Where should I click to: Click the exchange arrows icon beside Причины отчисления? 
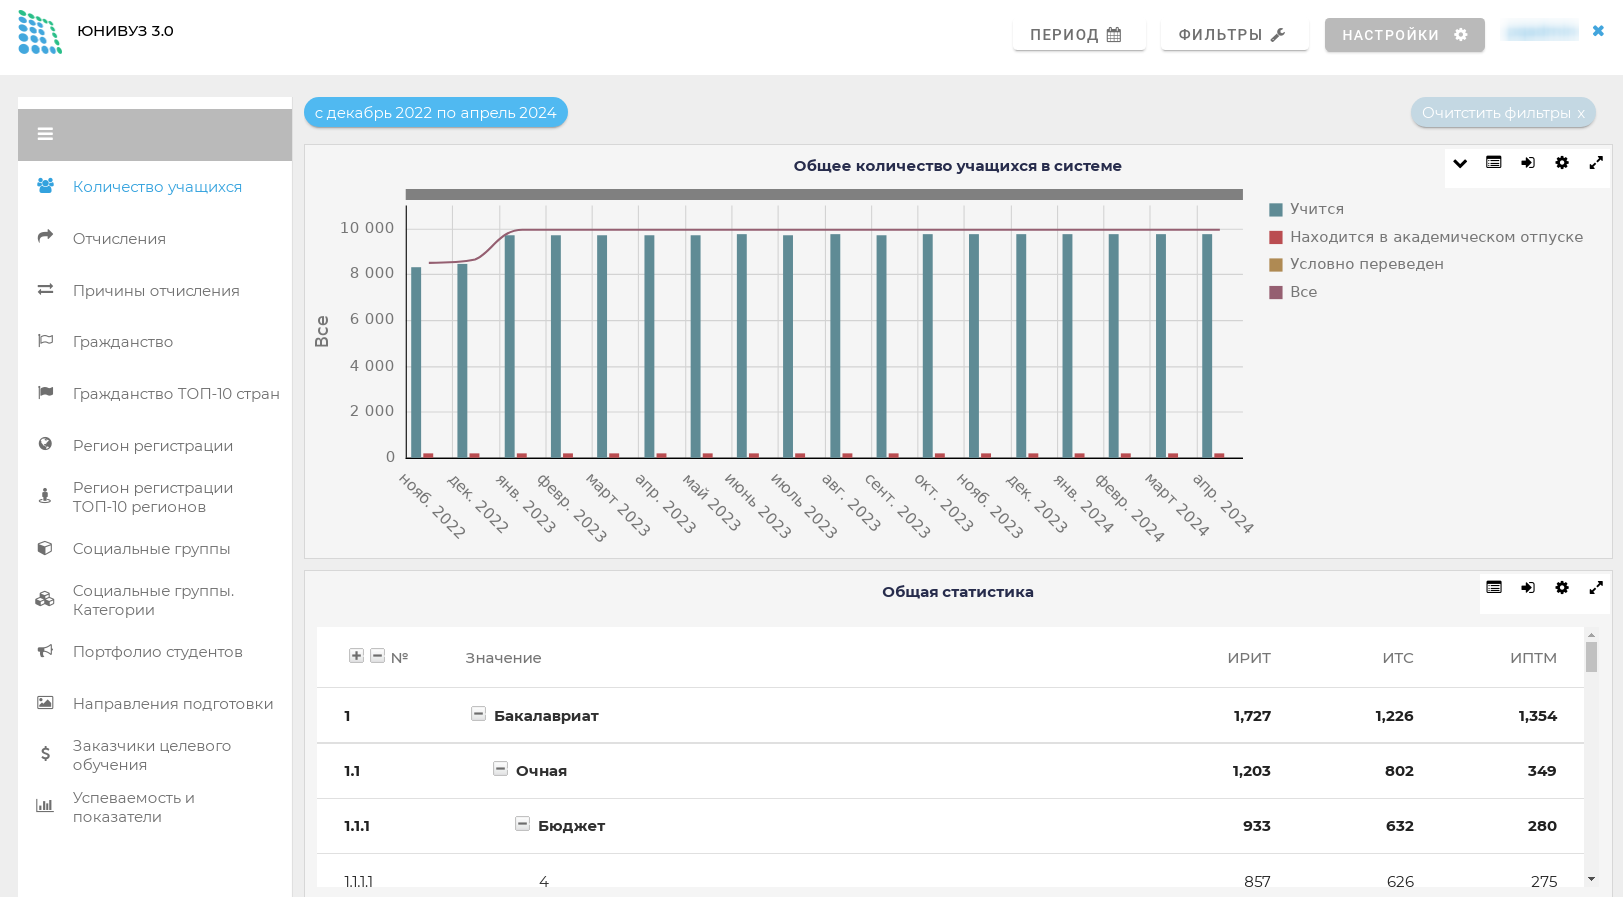click(x=45, y=289)
